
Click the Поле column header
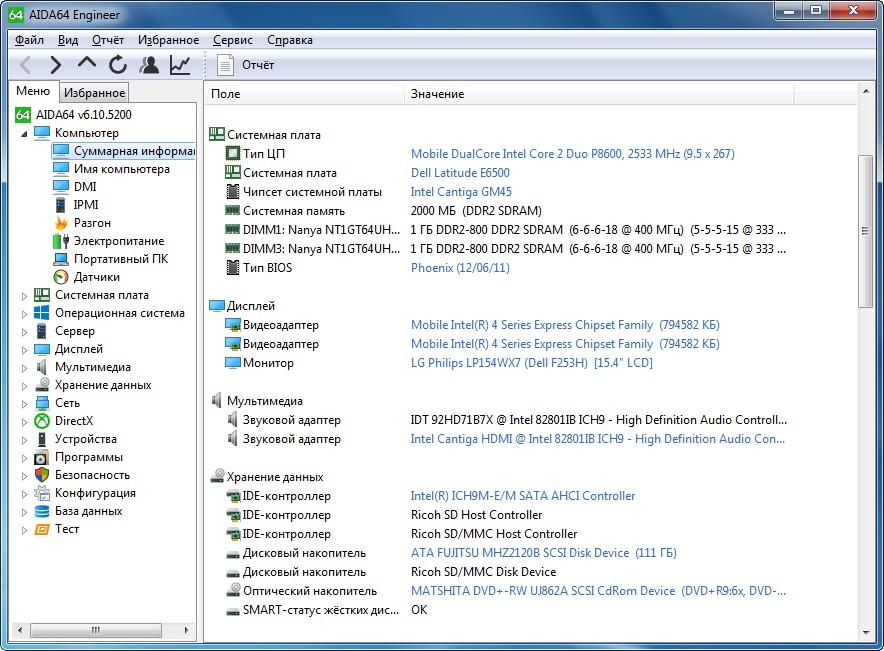304,94
